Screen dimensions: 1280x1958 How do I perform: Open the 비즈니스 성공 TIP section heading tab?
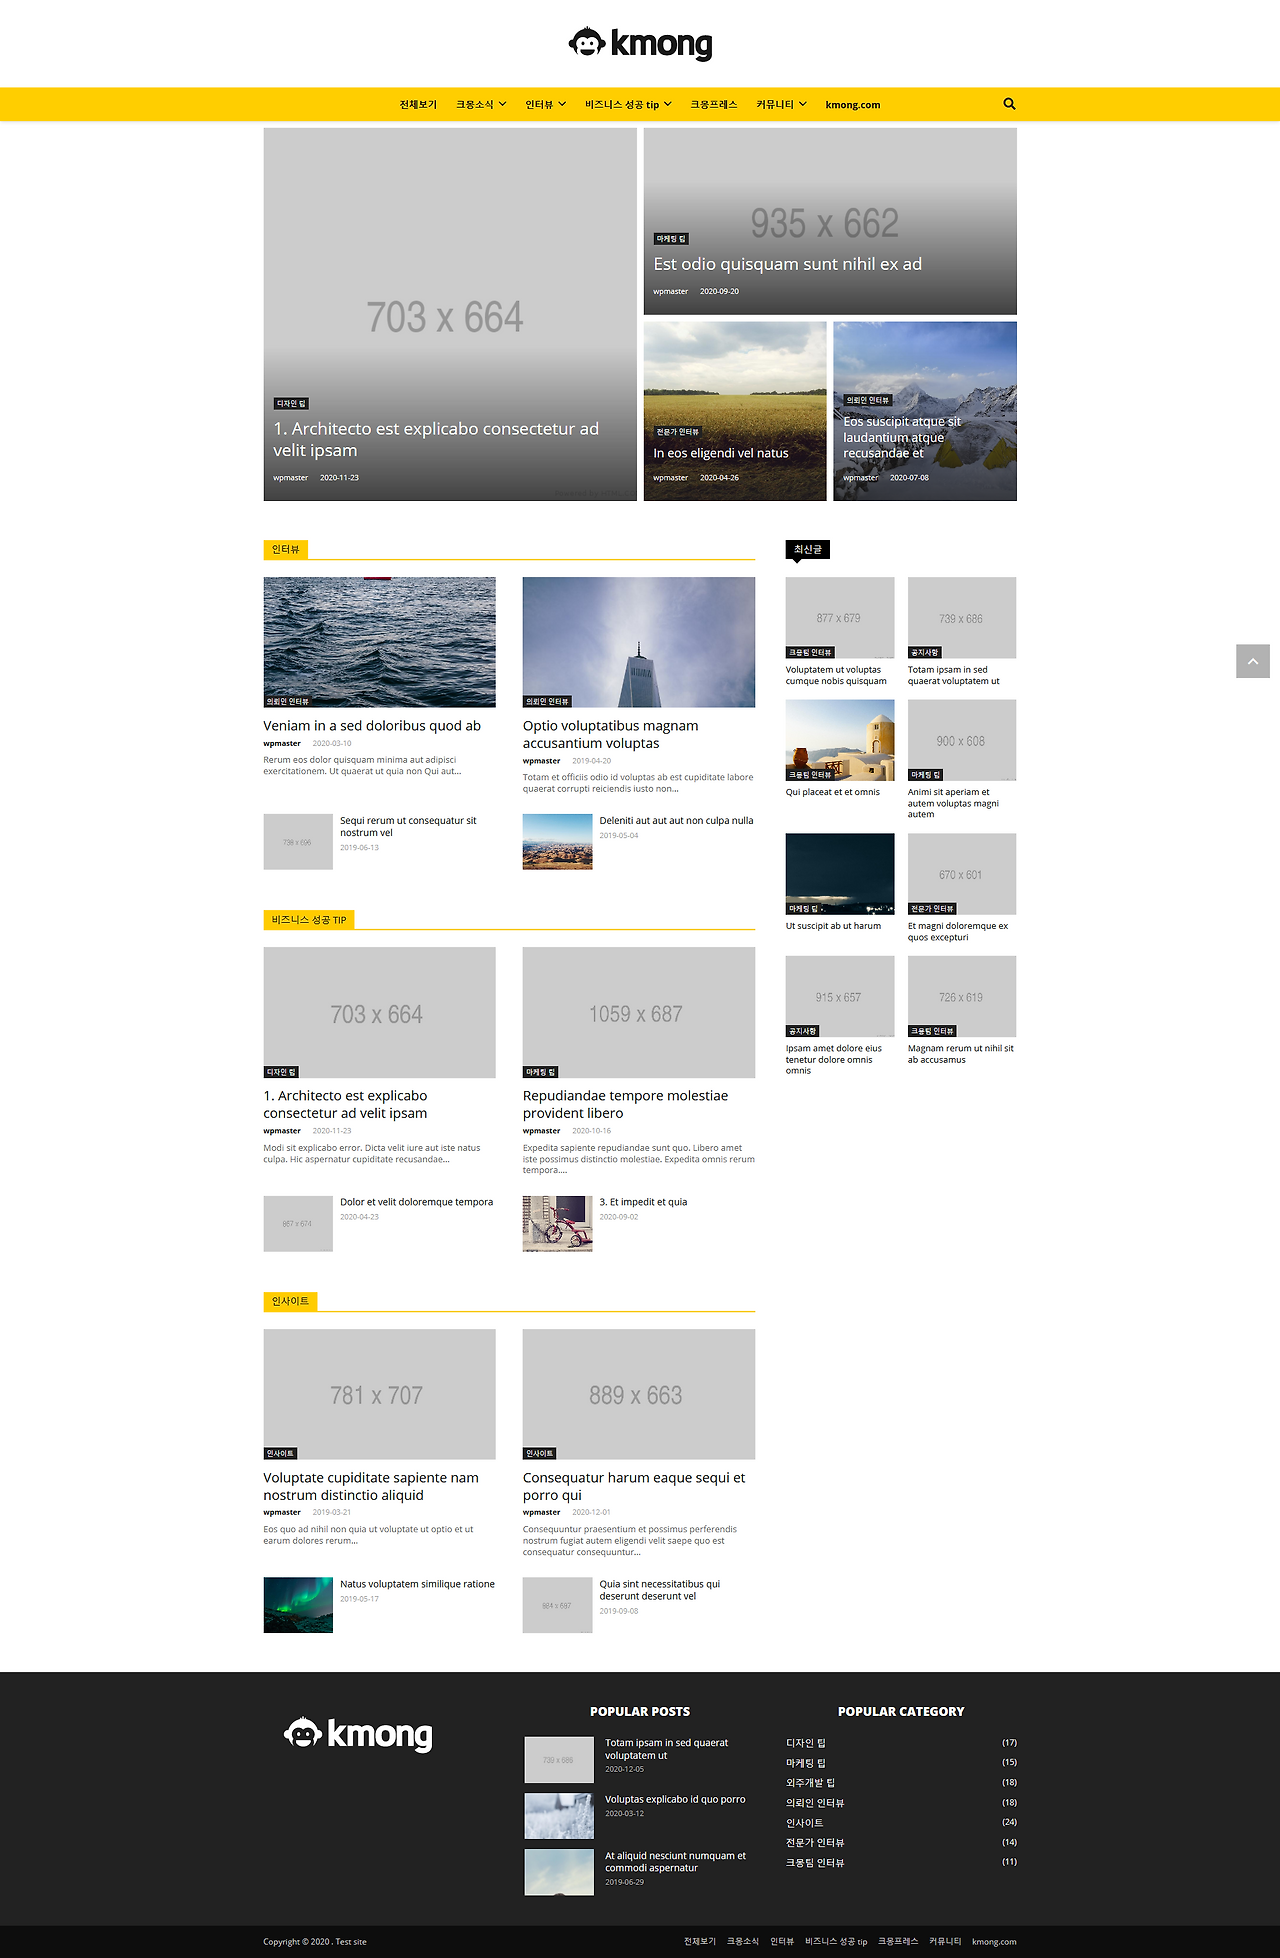(x=309, y=920)
